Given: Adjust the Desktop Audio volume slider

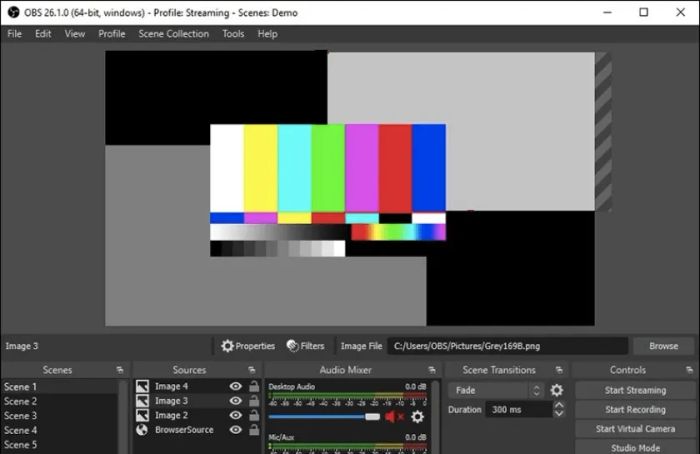Looking at the screenshot, I should (324, 417).
